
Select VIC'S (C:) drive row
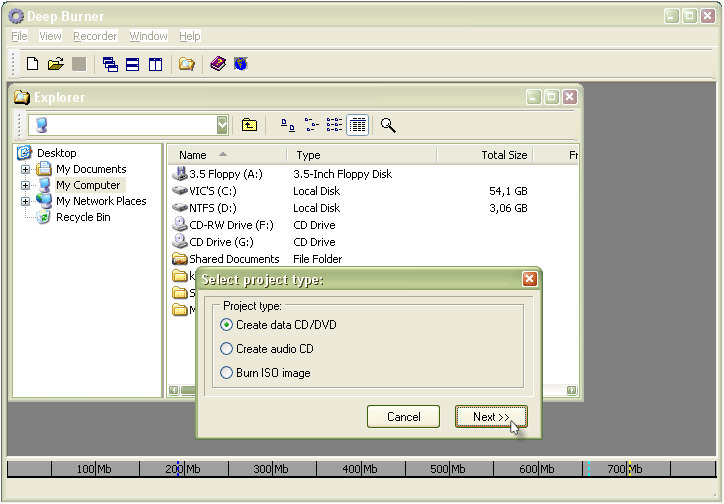click(x=373, y=191)
